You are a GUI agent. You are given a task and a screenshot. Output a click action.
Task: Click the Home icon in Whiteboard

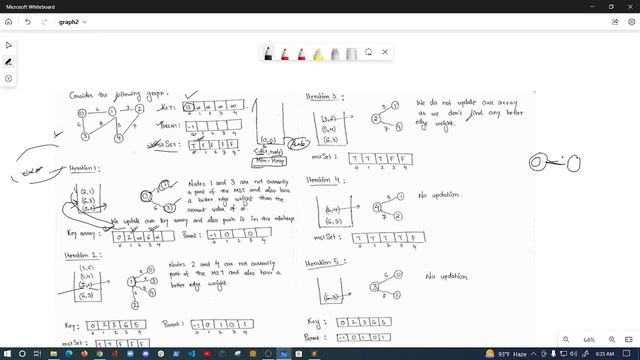point(9,22)
